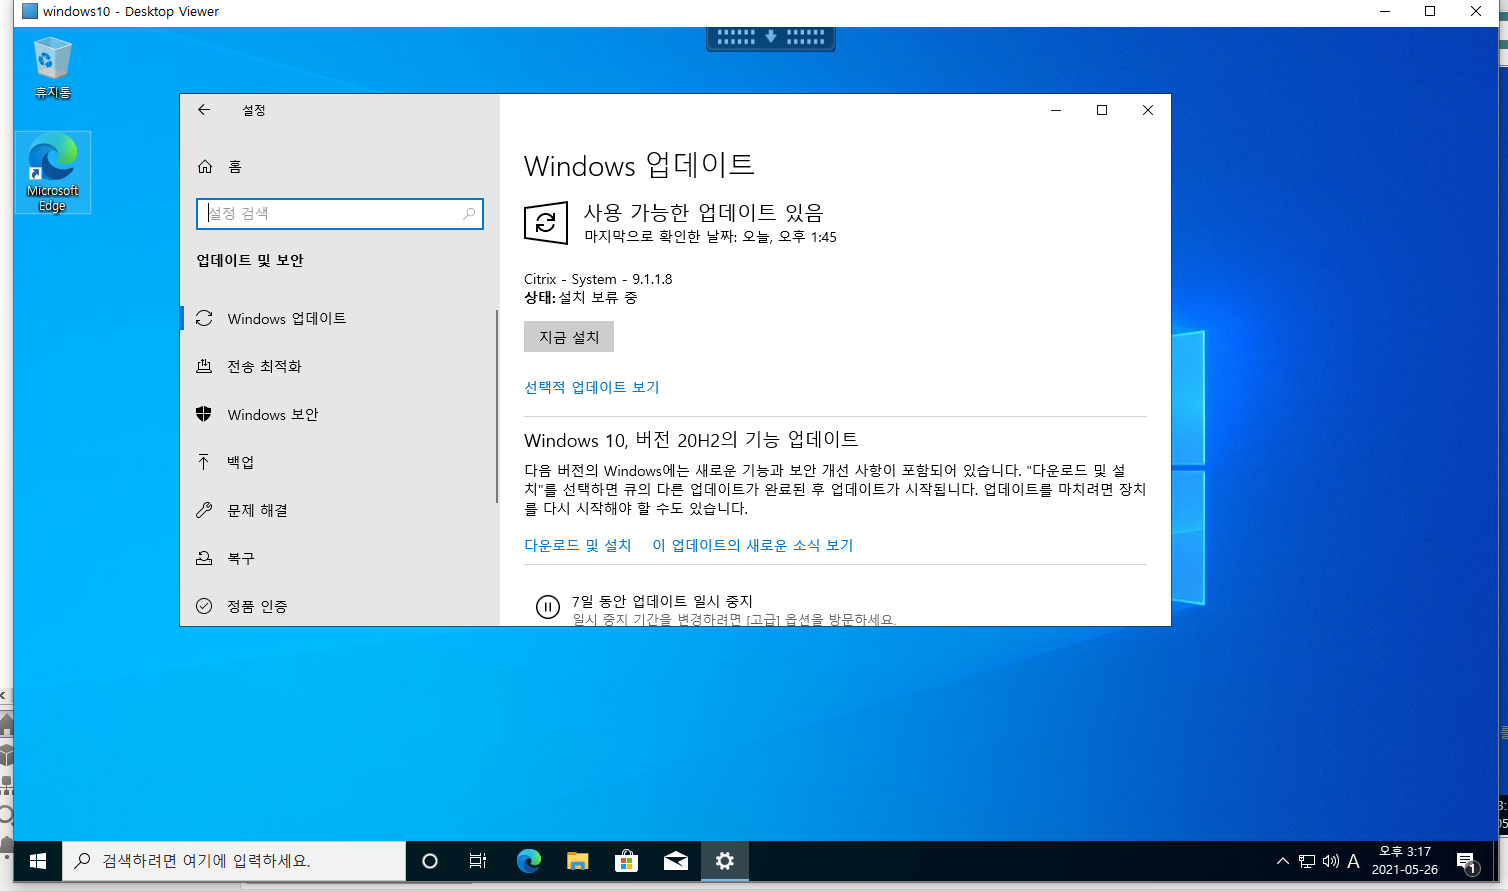Open Microsoft Store from the taskbar

click(x=627, y=861)
